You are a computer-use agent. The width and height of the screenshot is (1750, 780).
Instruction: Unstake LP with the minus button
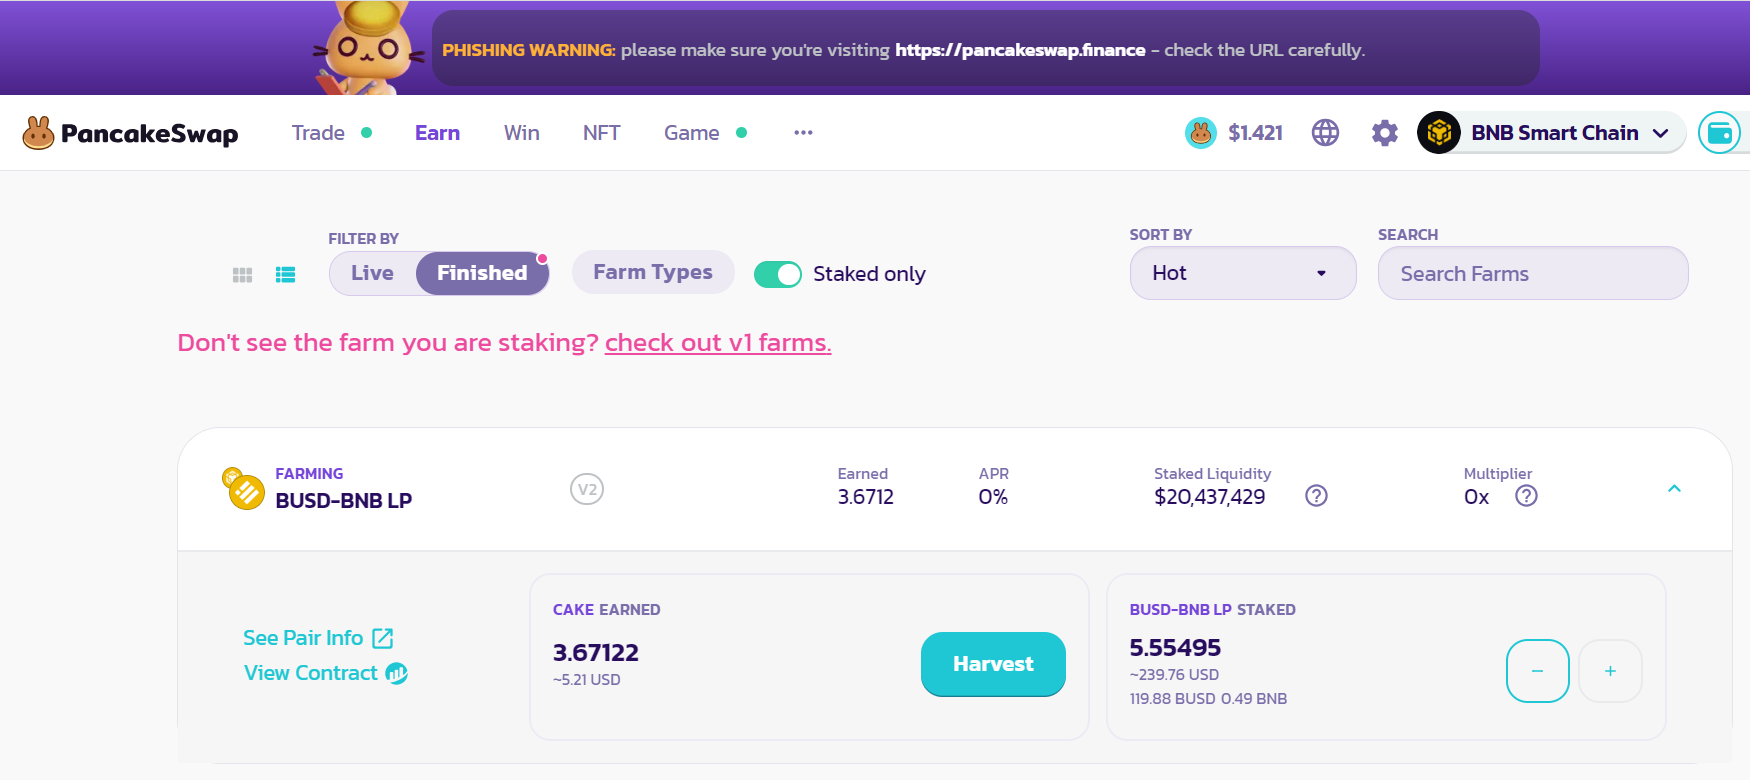[x=1537, y=671]
